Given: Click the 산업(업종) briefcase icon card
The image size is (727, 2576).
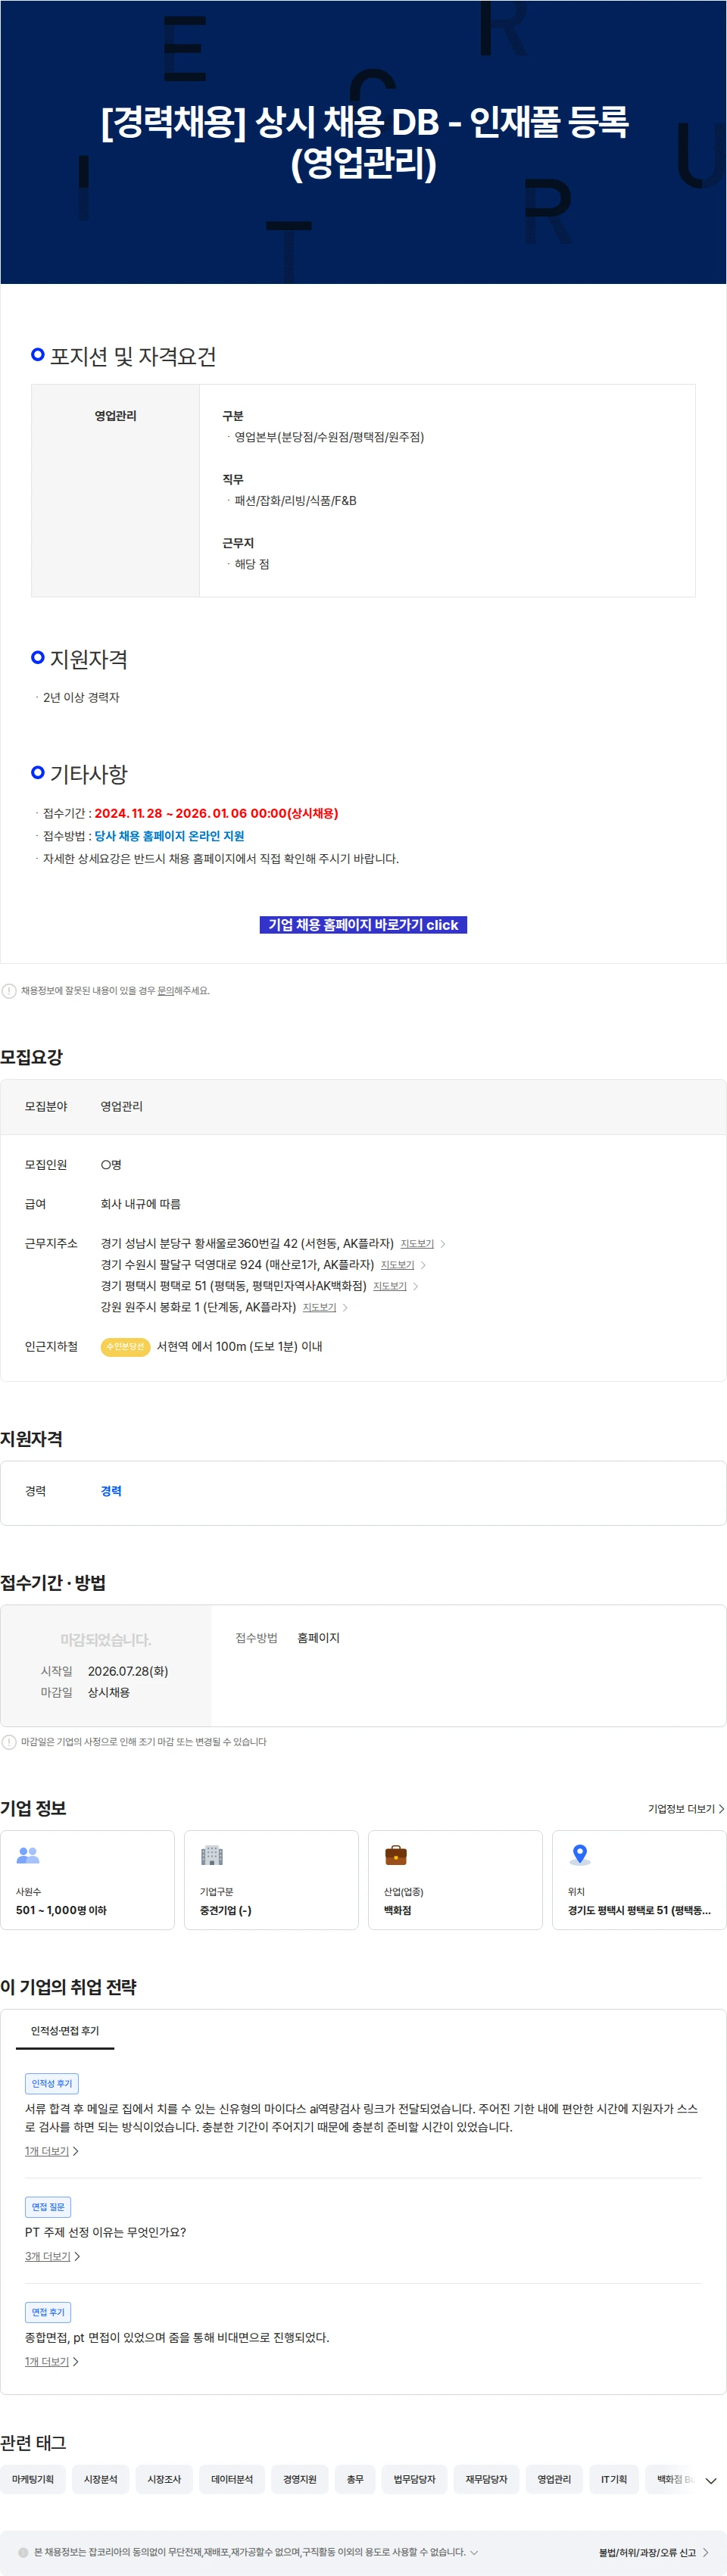Looking at the screenshot, I should click(x=455, y=1880).
